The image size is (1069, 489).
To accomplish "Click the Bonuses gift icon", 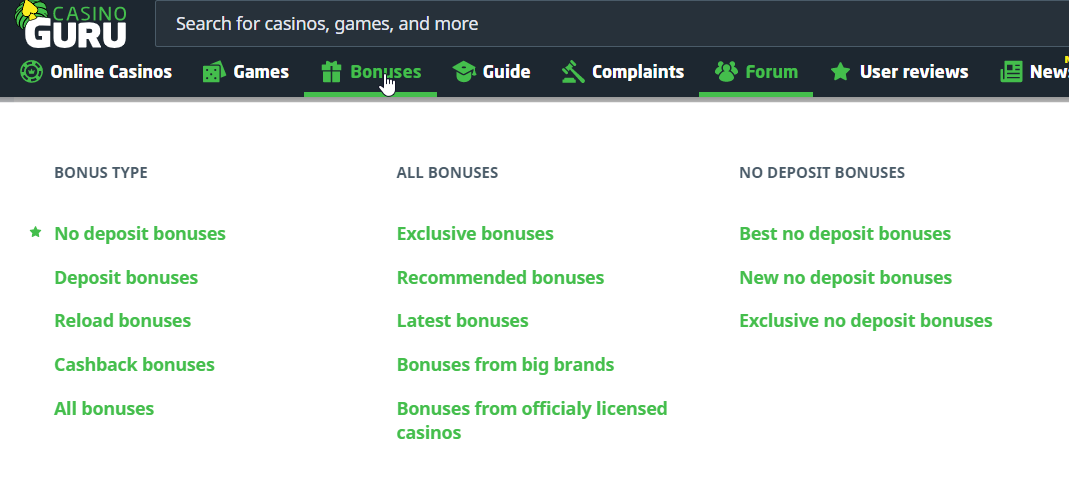I will coord(331,72).
